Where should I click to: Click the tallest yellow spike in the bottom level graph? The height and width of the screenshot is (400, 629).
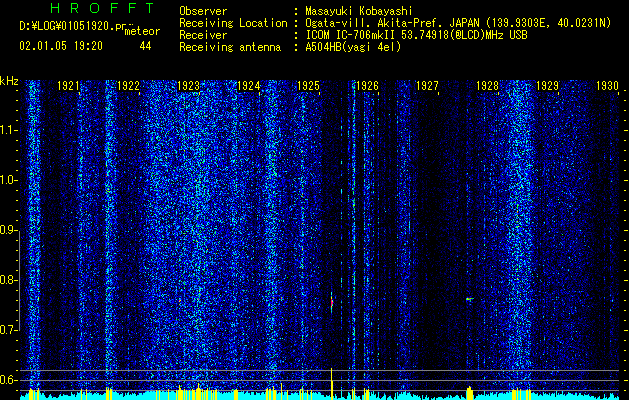[332, 384]
